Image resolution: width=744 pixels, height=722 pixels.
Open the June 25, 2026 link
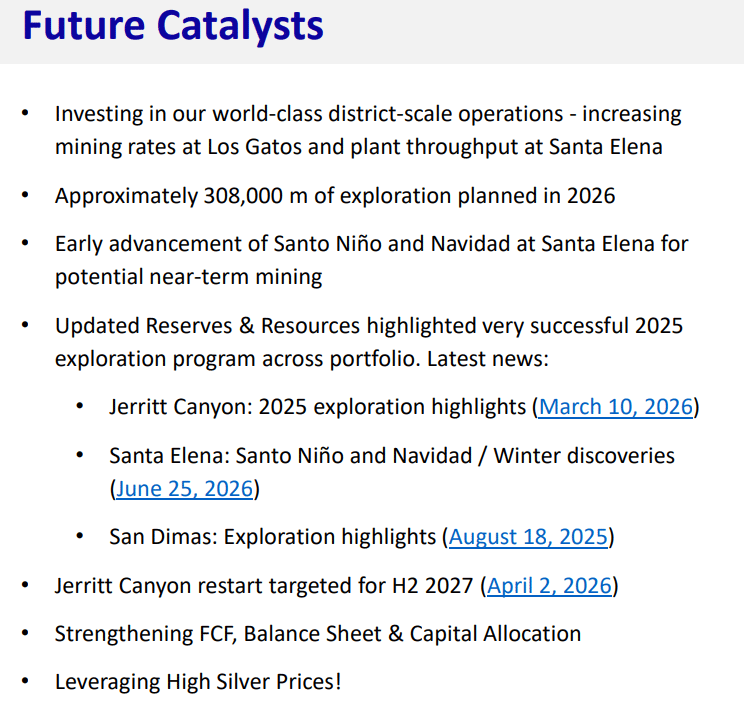point(184,489)
